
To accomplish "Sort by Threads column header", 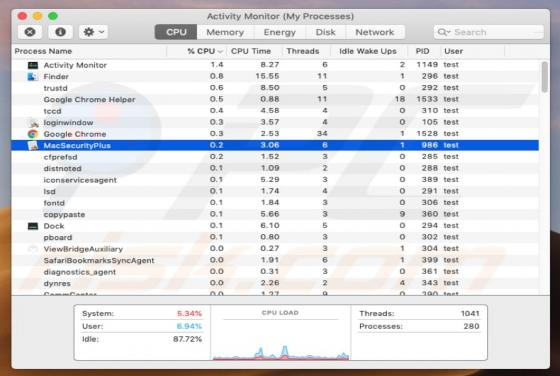I will (x=306, y=51).
